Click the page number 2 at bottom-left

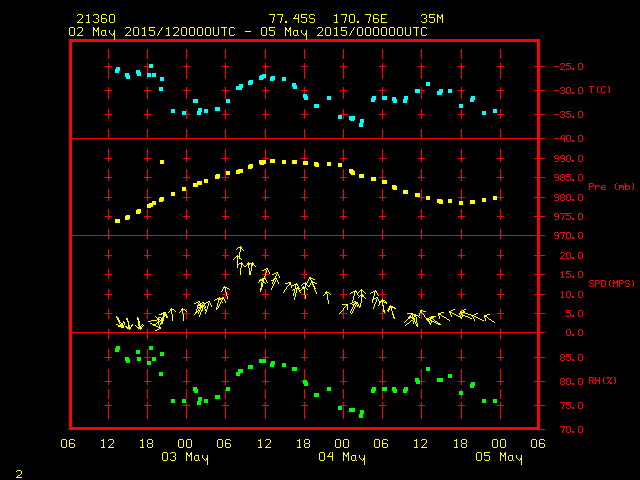click(19, 474)
